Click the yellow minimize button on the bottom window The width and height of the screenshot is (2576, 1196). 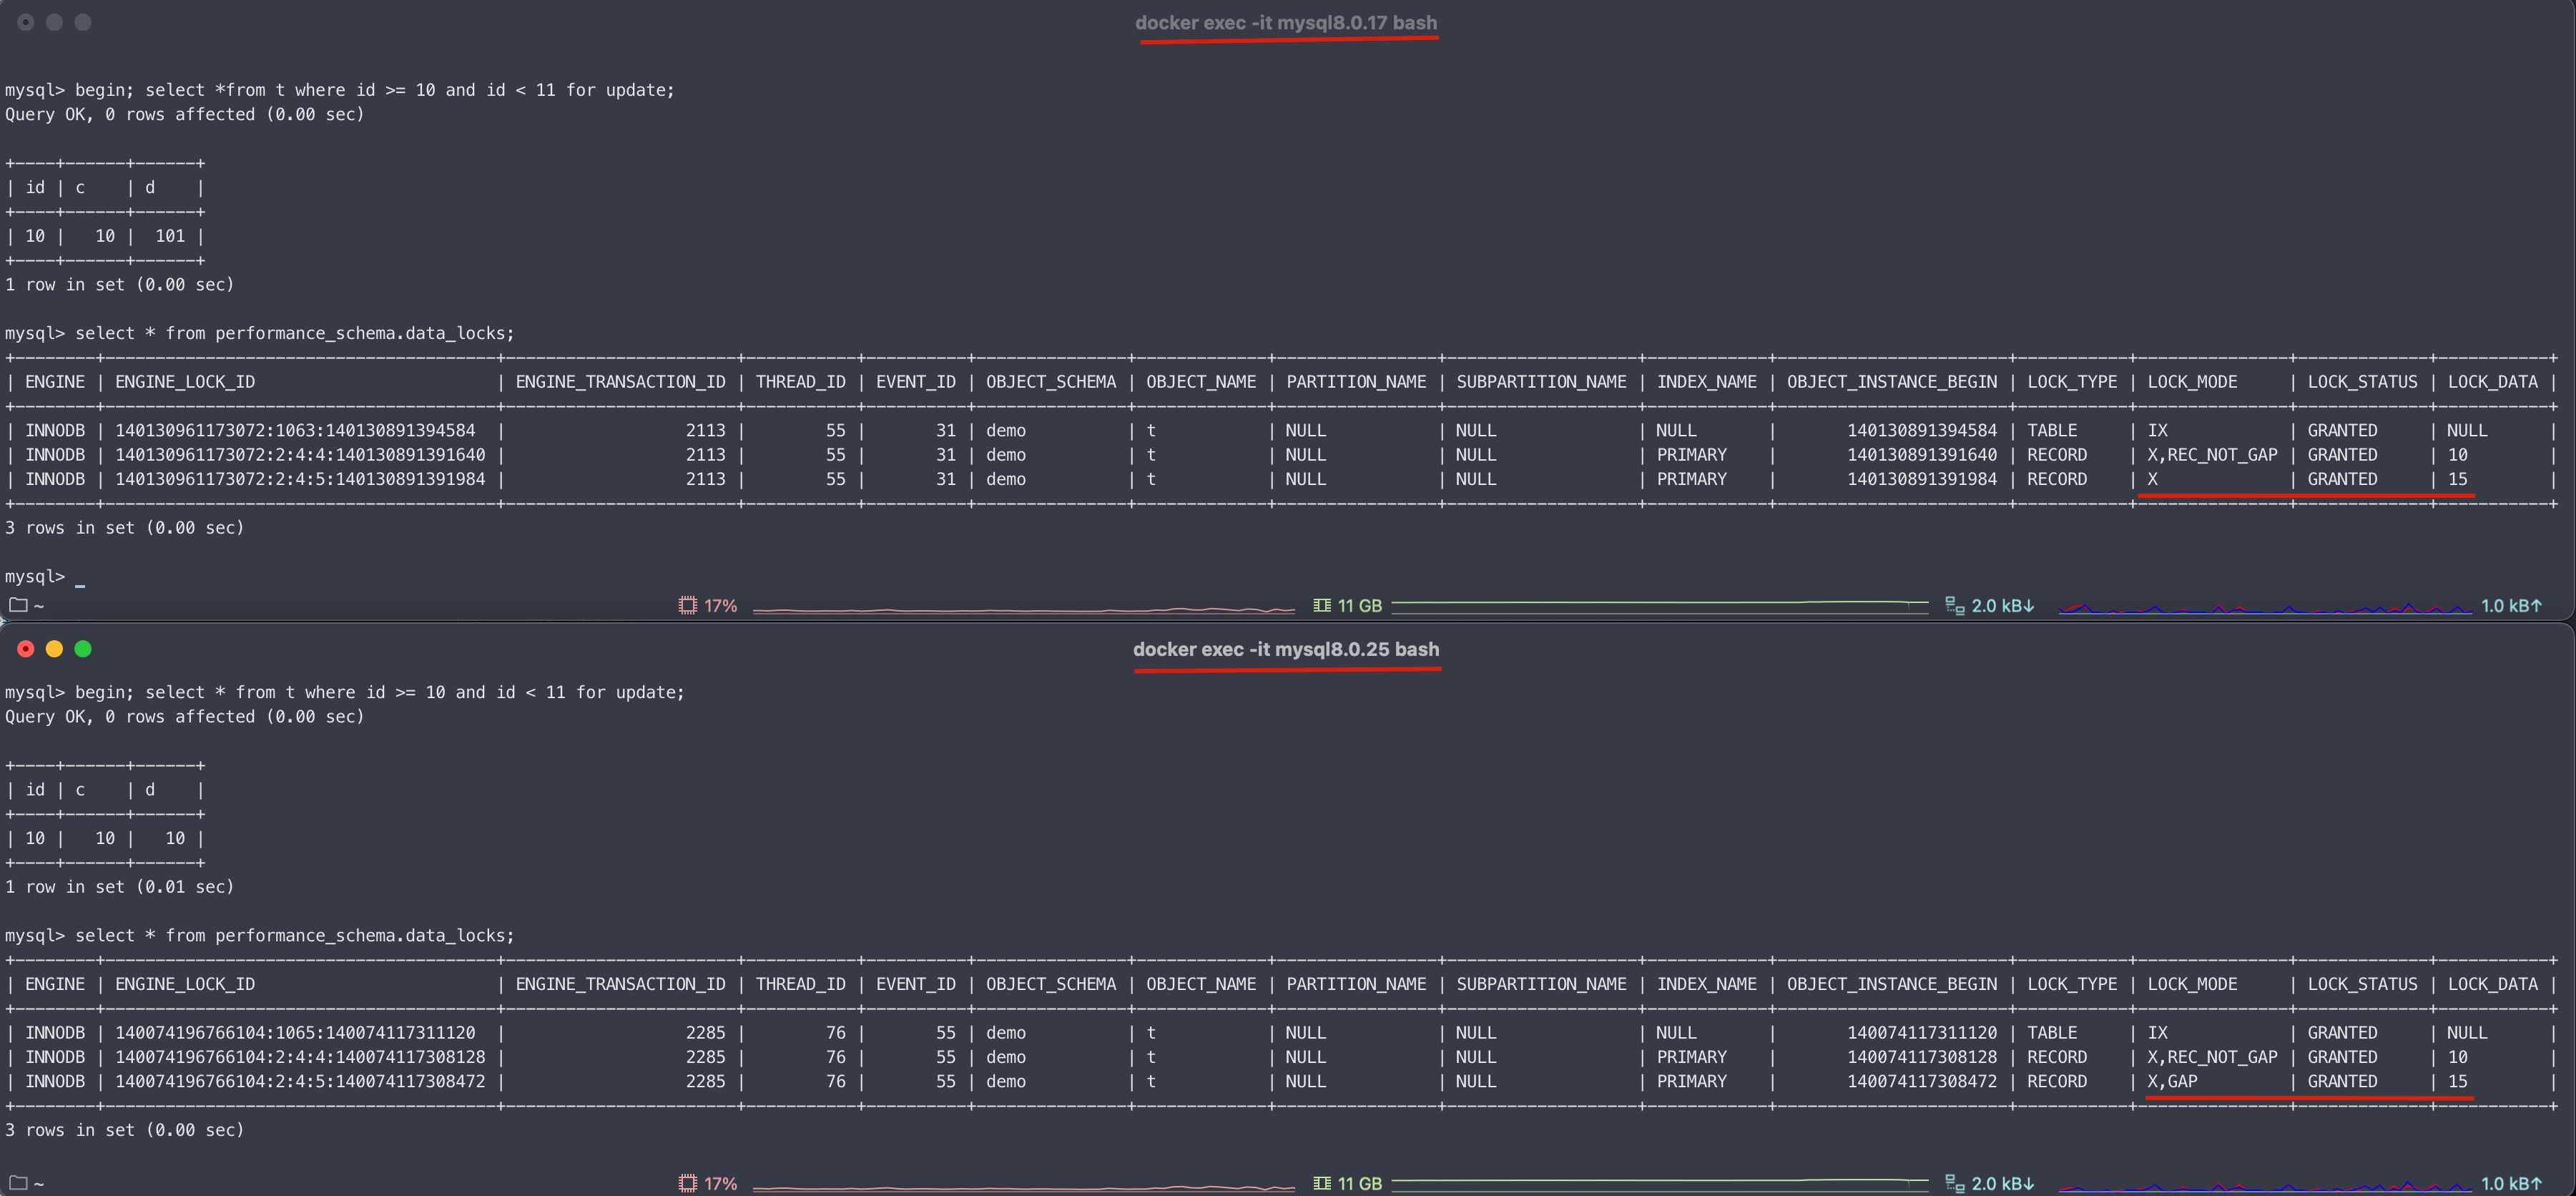coord(54,648)
